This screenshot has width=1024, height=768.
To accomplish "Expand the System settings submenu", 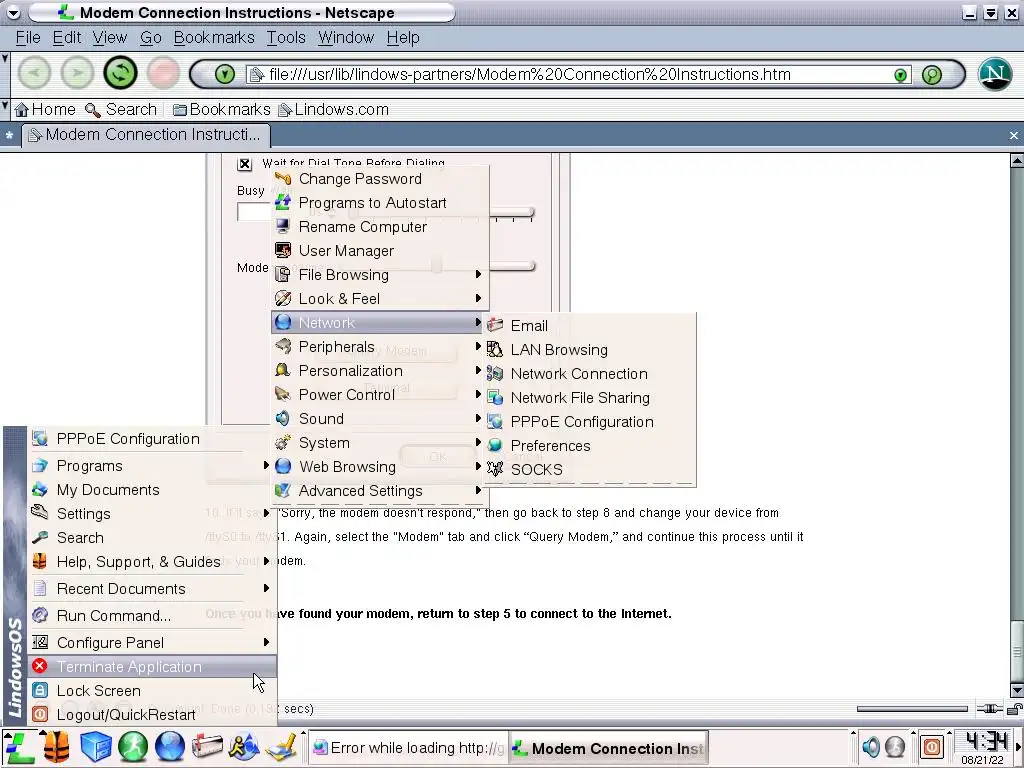I will coord(379,443).
